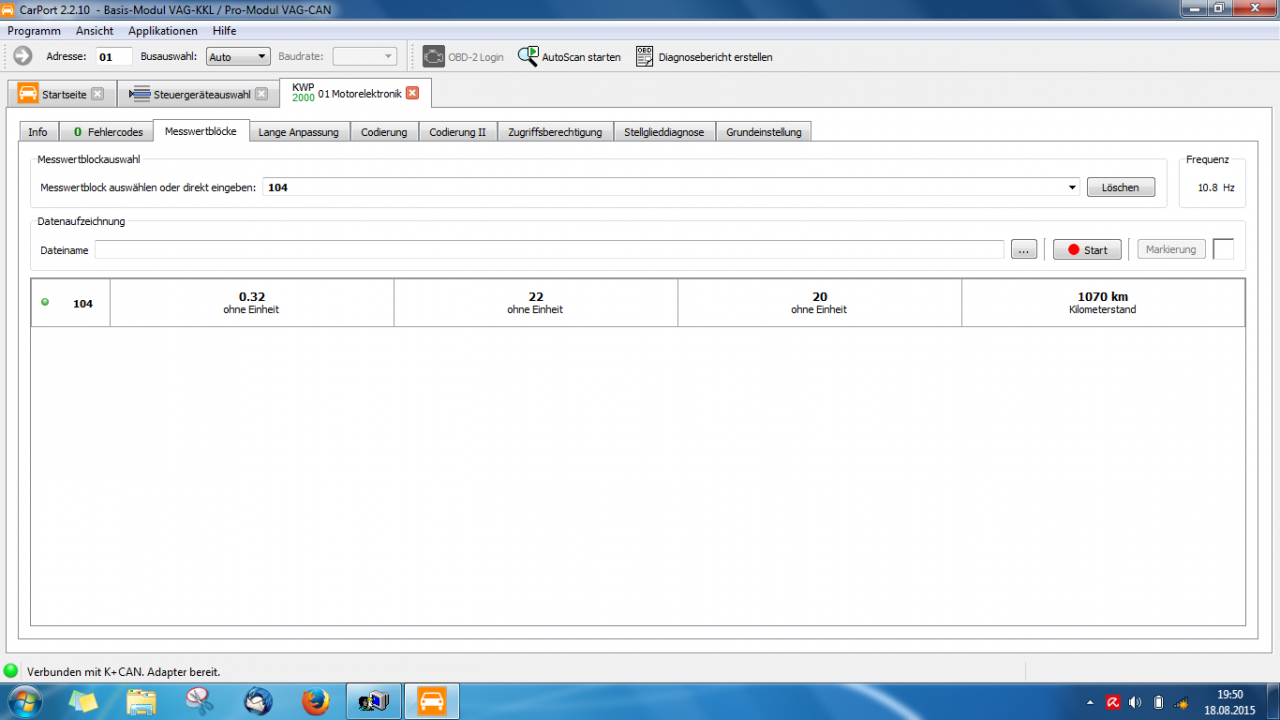Launch Firefox from the taskbar
The image size is (1280, 720).
[315, 701]
